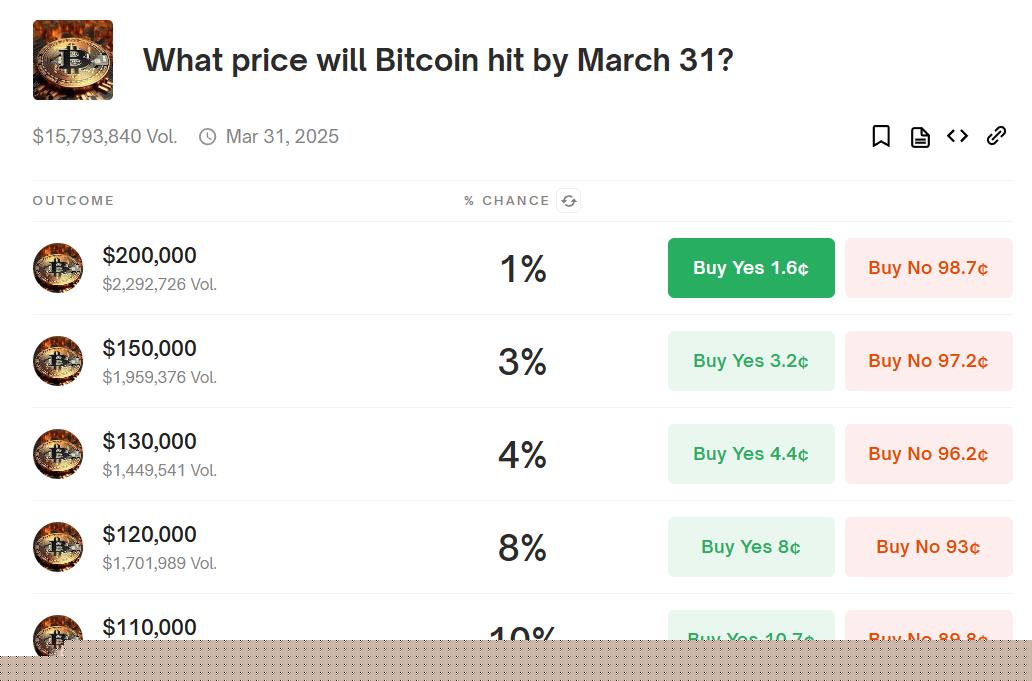Viewport: 1032px width, 681px height.
Task: Click the $120,000 outcome coin icon
Action: point(58,547)
